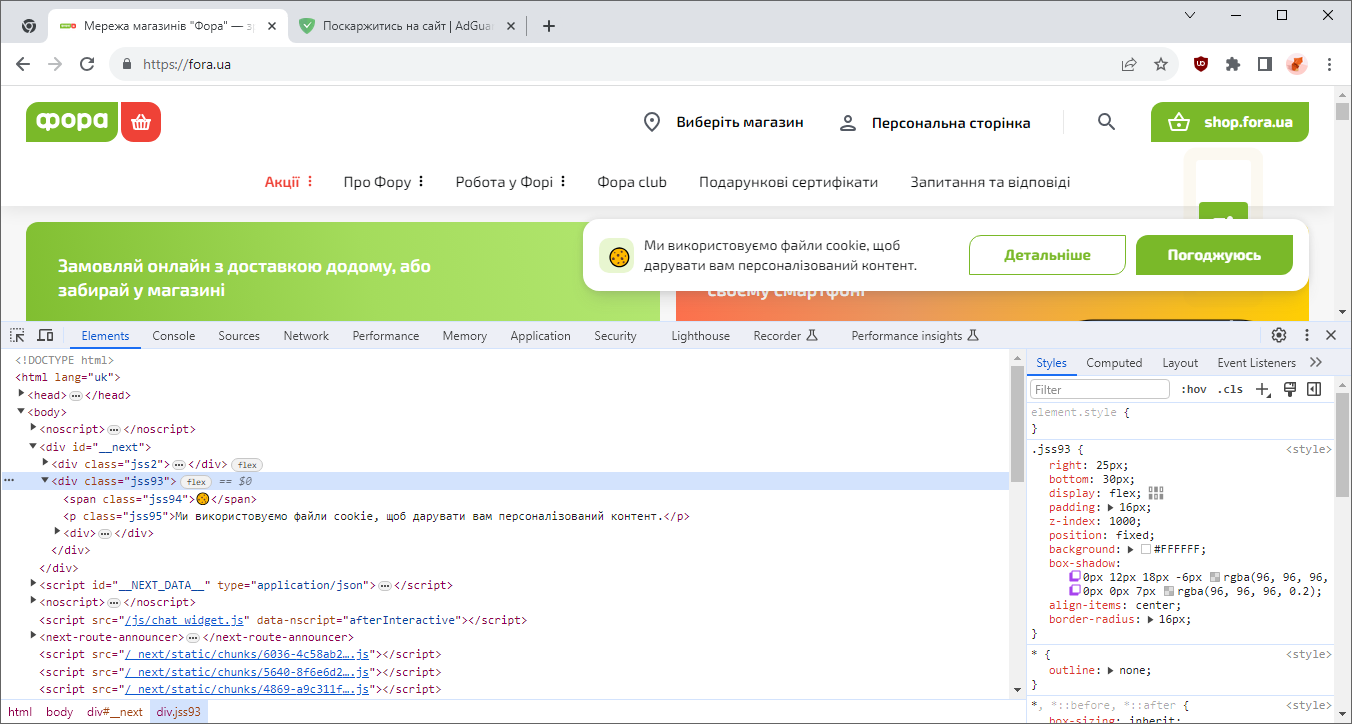Screen dimensions: 1352x724
Task: Click the computed styles sidebar toggle icon
Action: (x=1313, y=389)
